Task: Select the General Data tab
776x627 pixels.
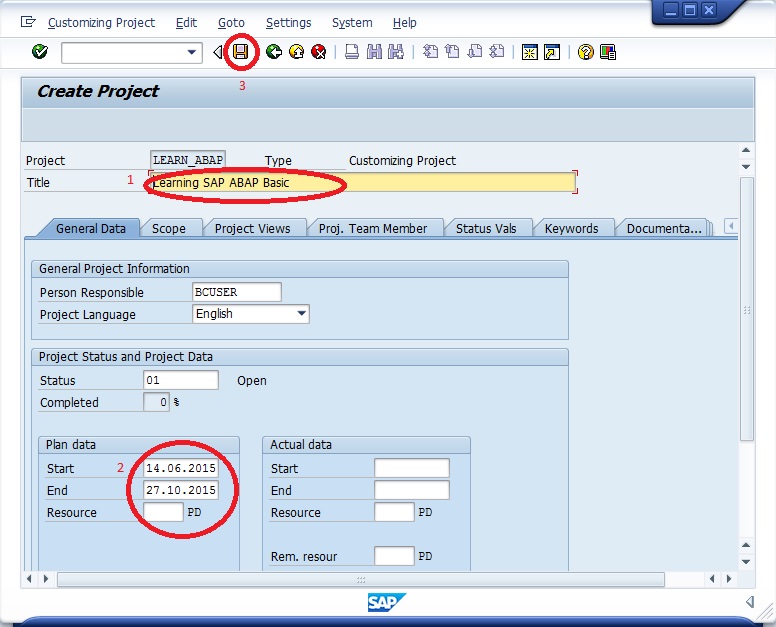Action: click(x=91, y=229)
